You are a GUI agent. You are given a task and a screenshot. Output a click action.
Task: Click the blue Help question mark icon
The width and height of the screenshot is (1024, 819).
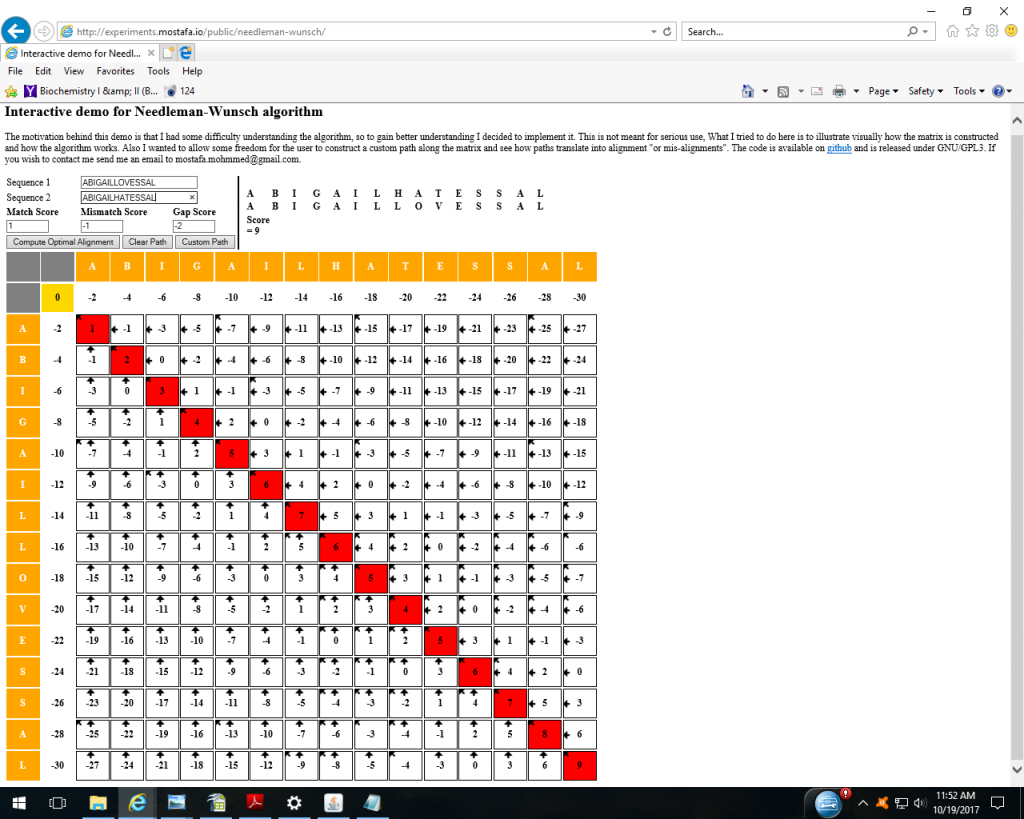click(997, 91)
